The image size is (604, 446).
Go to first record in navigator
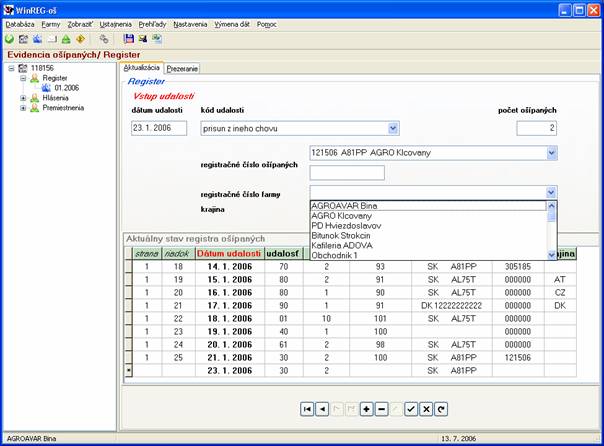pyautogui.click(x=308, y=409)
